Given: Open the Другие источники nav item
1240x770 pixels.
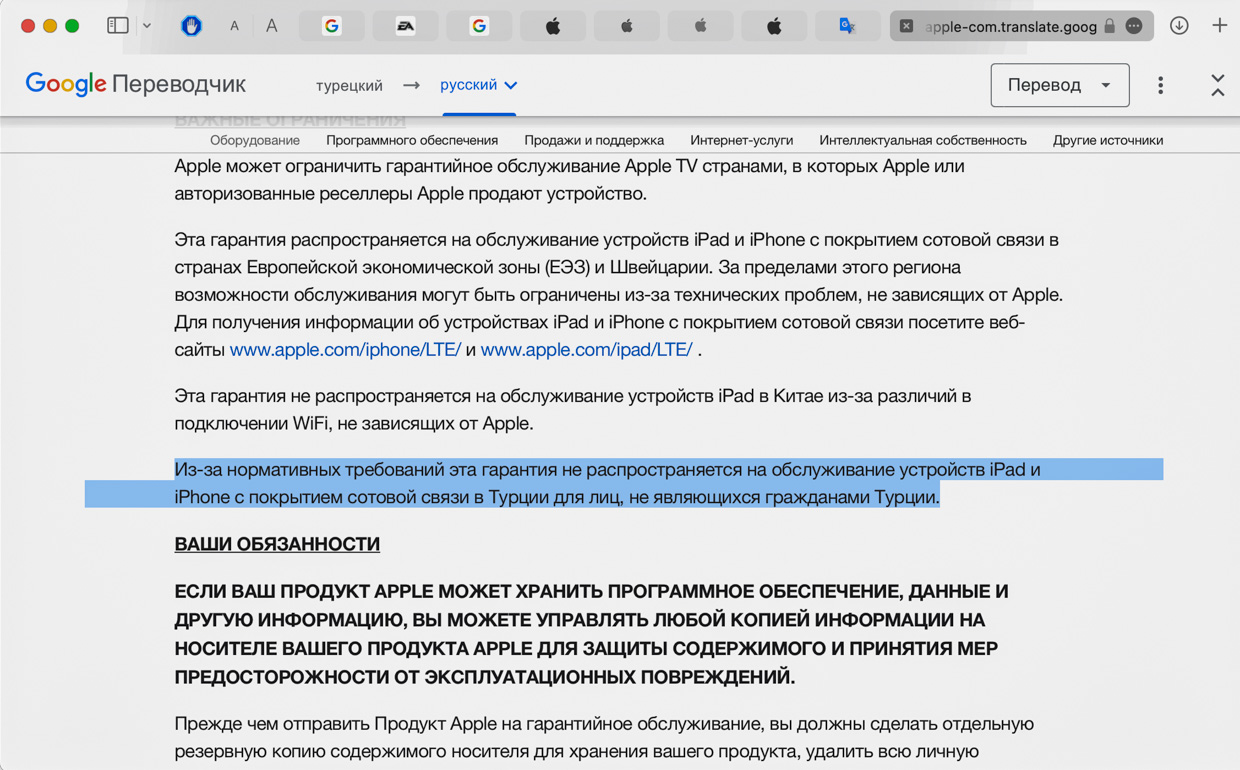Looking at the screenshot, I should (x=1108, y=140).
